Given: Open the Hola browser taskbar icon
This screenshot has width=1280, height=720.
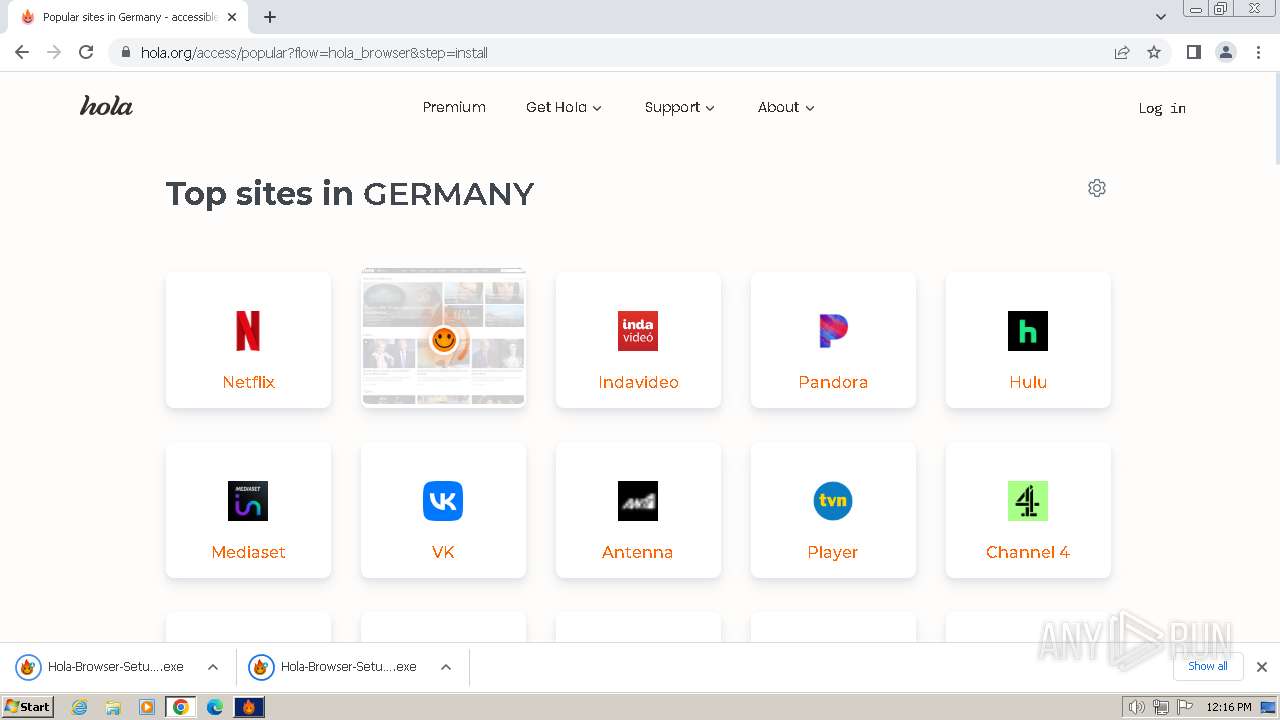Looking at the screenshot, I should 249,707.
